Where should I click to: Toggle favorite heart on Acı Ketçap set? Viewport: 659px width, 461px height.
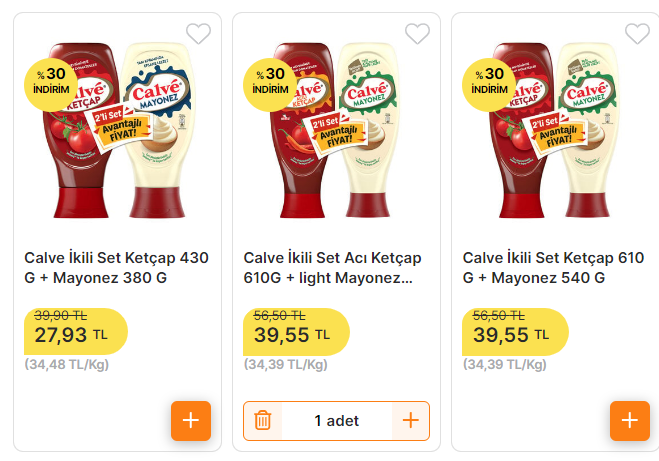[417, 34]
